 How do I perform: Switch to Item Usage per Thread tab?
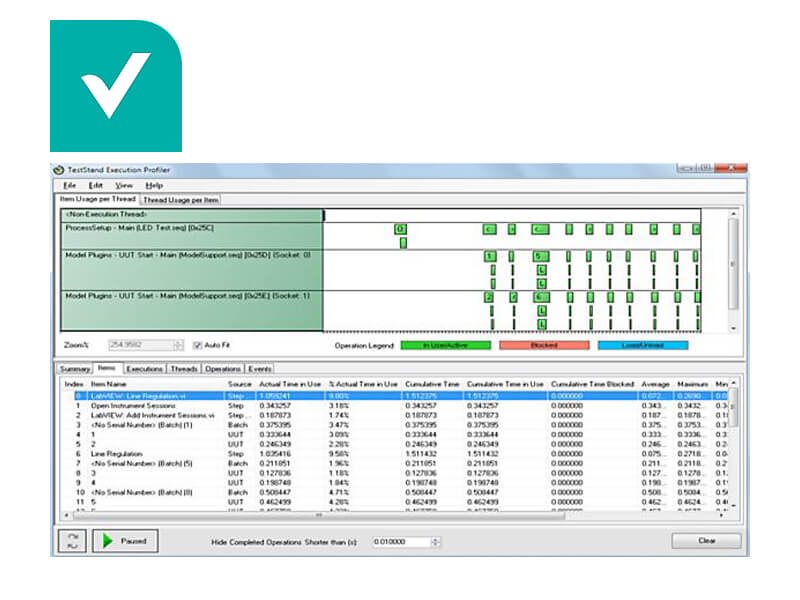(97, 199)
